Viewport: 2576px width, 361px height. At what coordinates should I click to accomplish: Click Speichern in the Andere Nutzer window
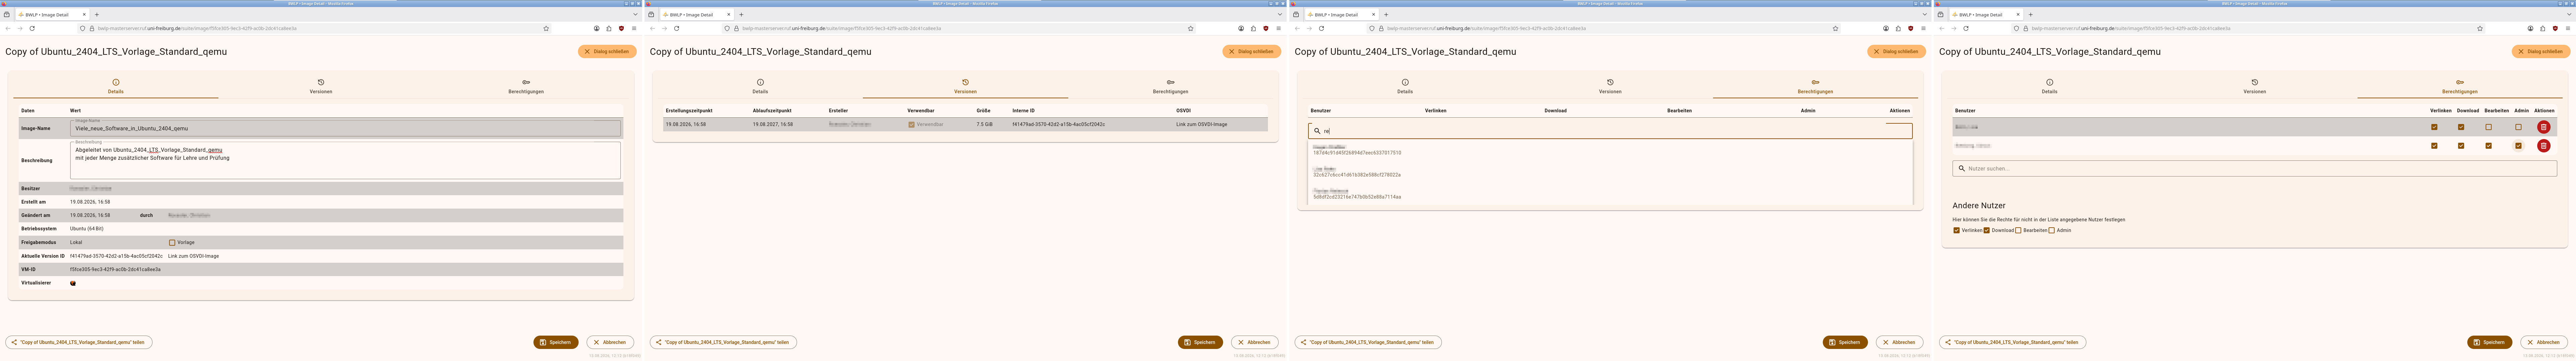tap(2489, 342)
